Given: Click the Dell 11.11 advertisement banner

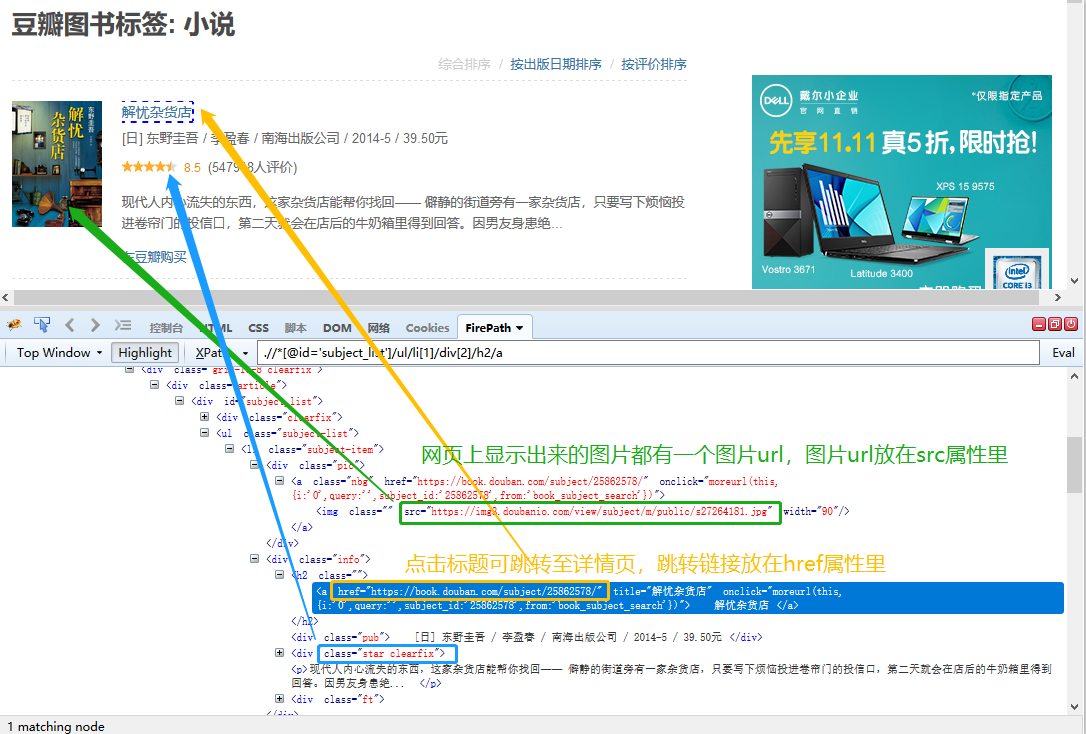Looking at the screenshot, I should point(902,181).
